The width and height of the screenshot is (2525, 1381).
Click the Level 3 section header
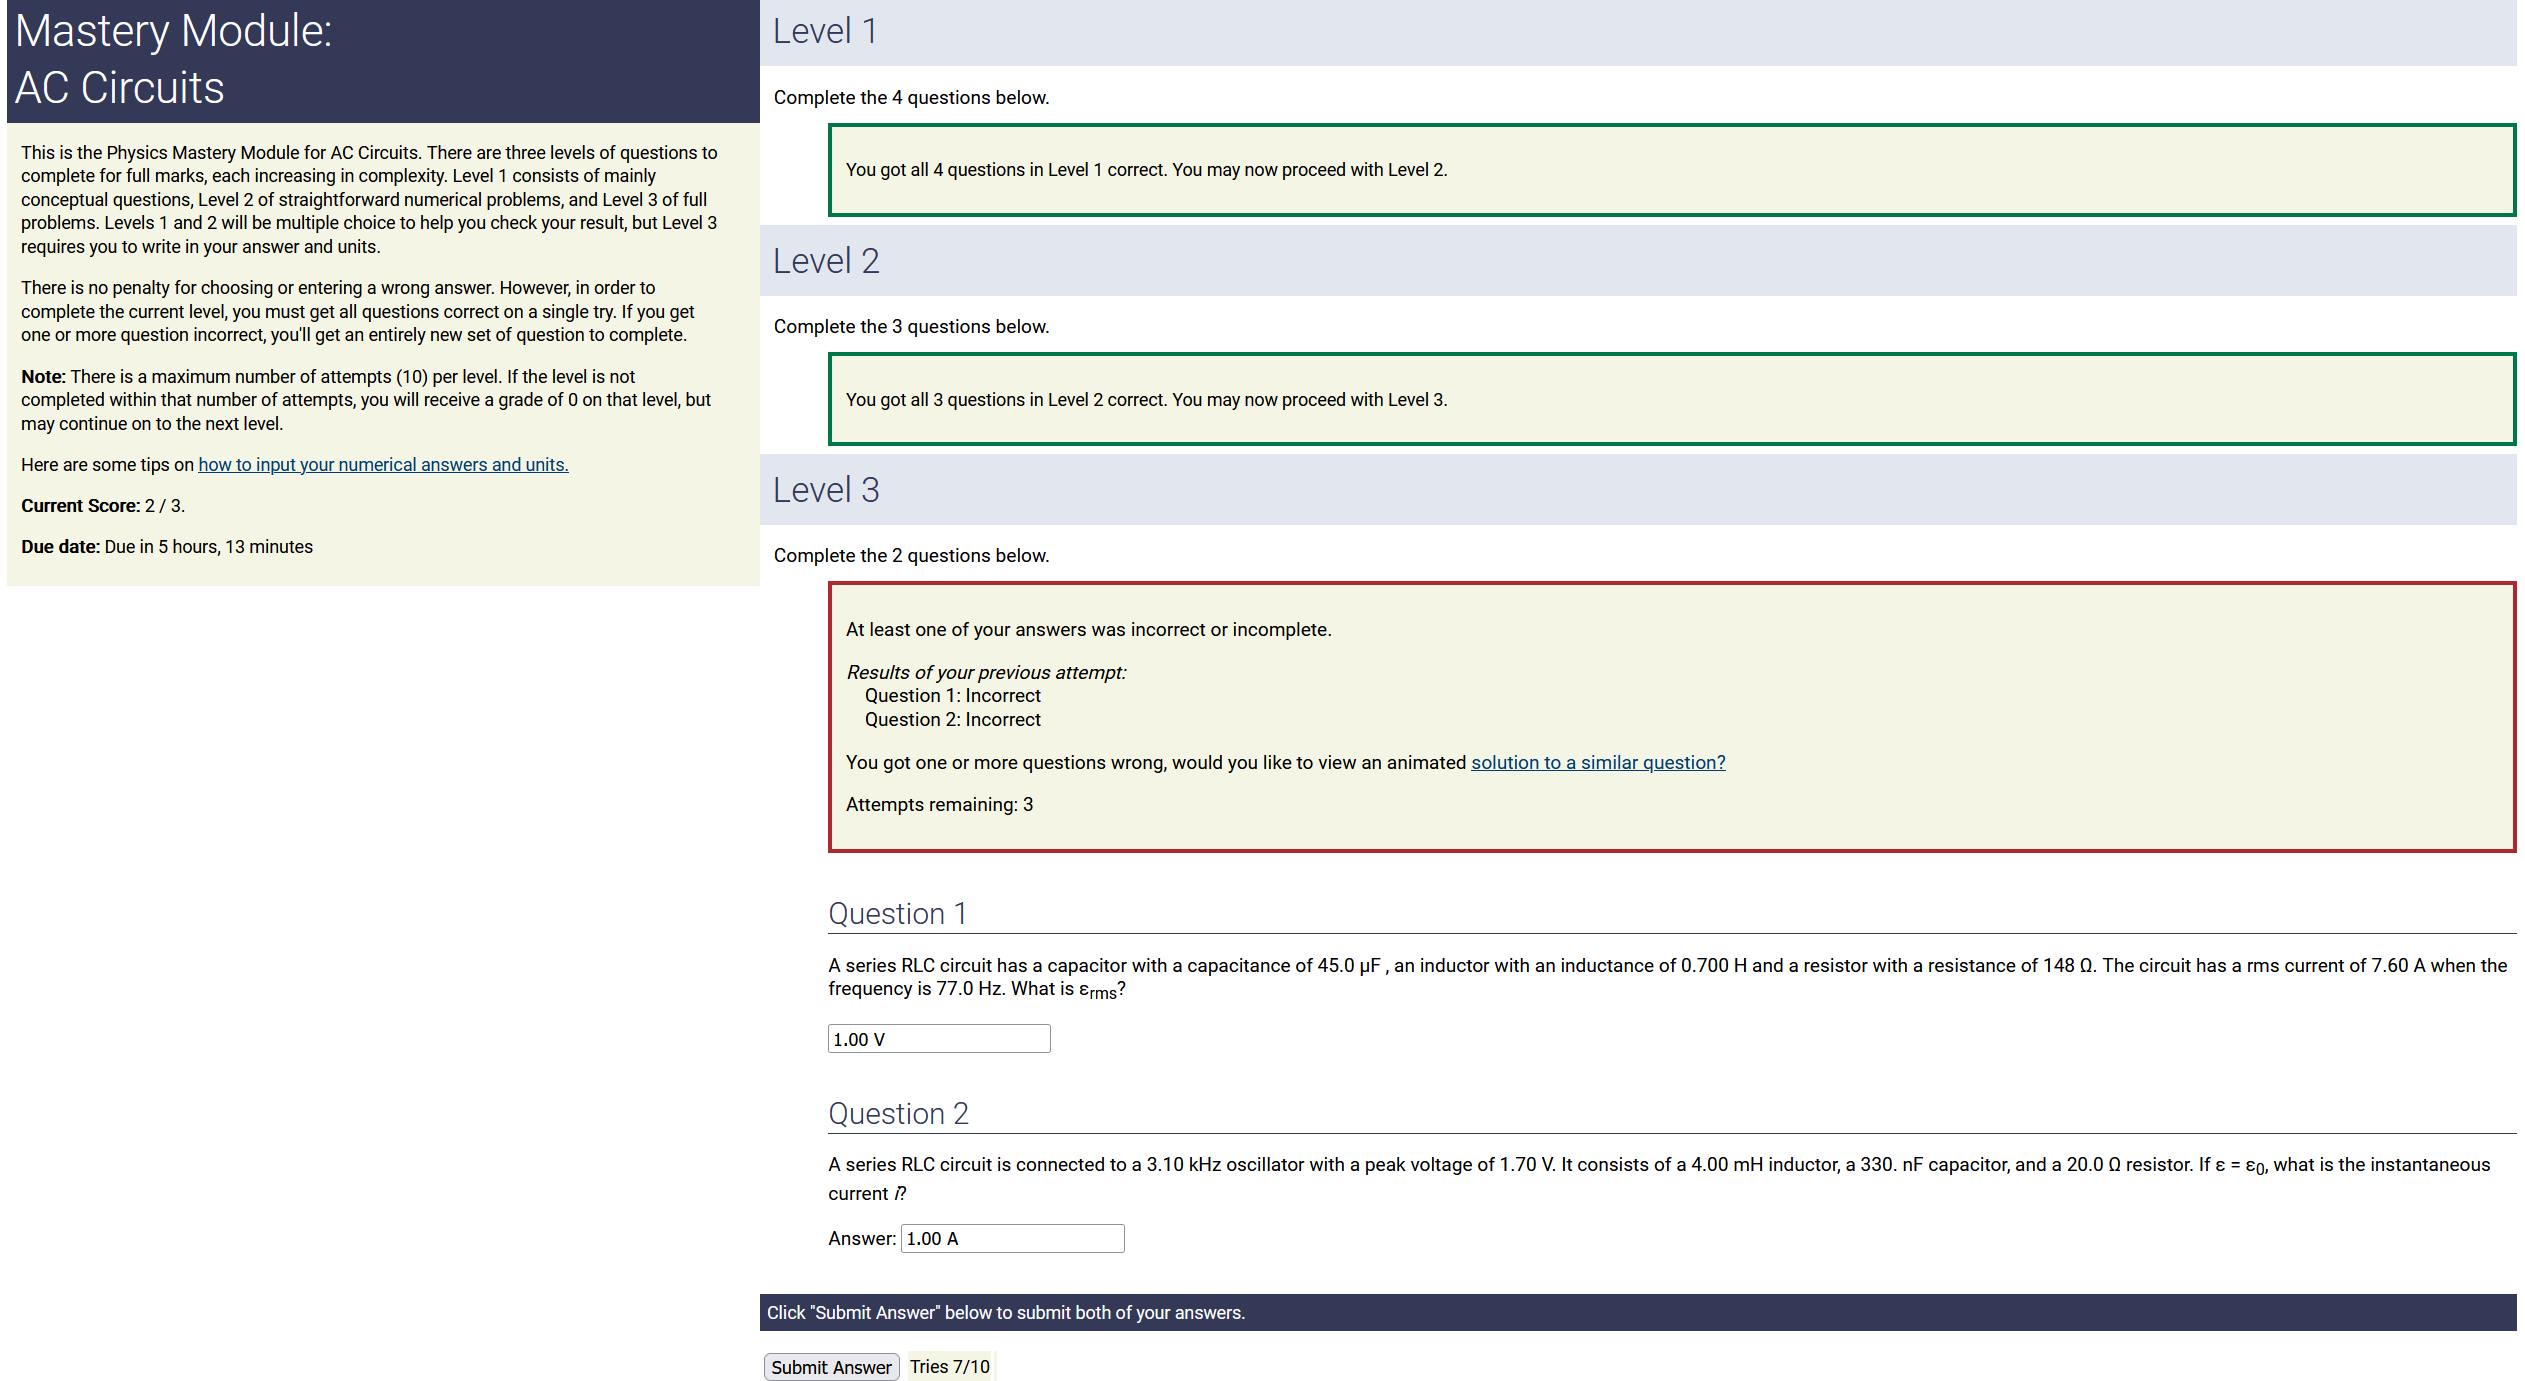826,490
